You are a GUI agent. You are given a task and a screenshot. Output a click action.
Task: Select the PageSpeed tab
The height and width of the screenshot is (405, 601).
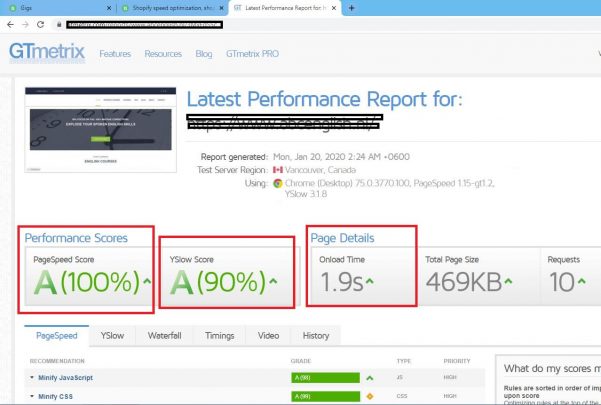57,336
